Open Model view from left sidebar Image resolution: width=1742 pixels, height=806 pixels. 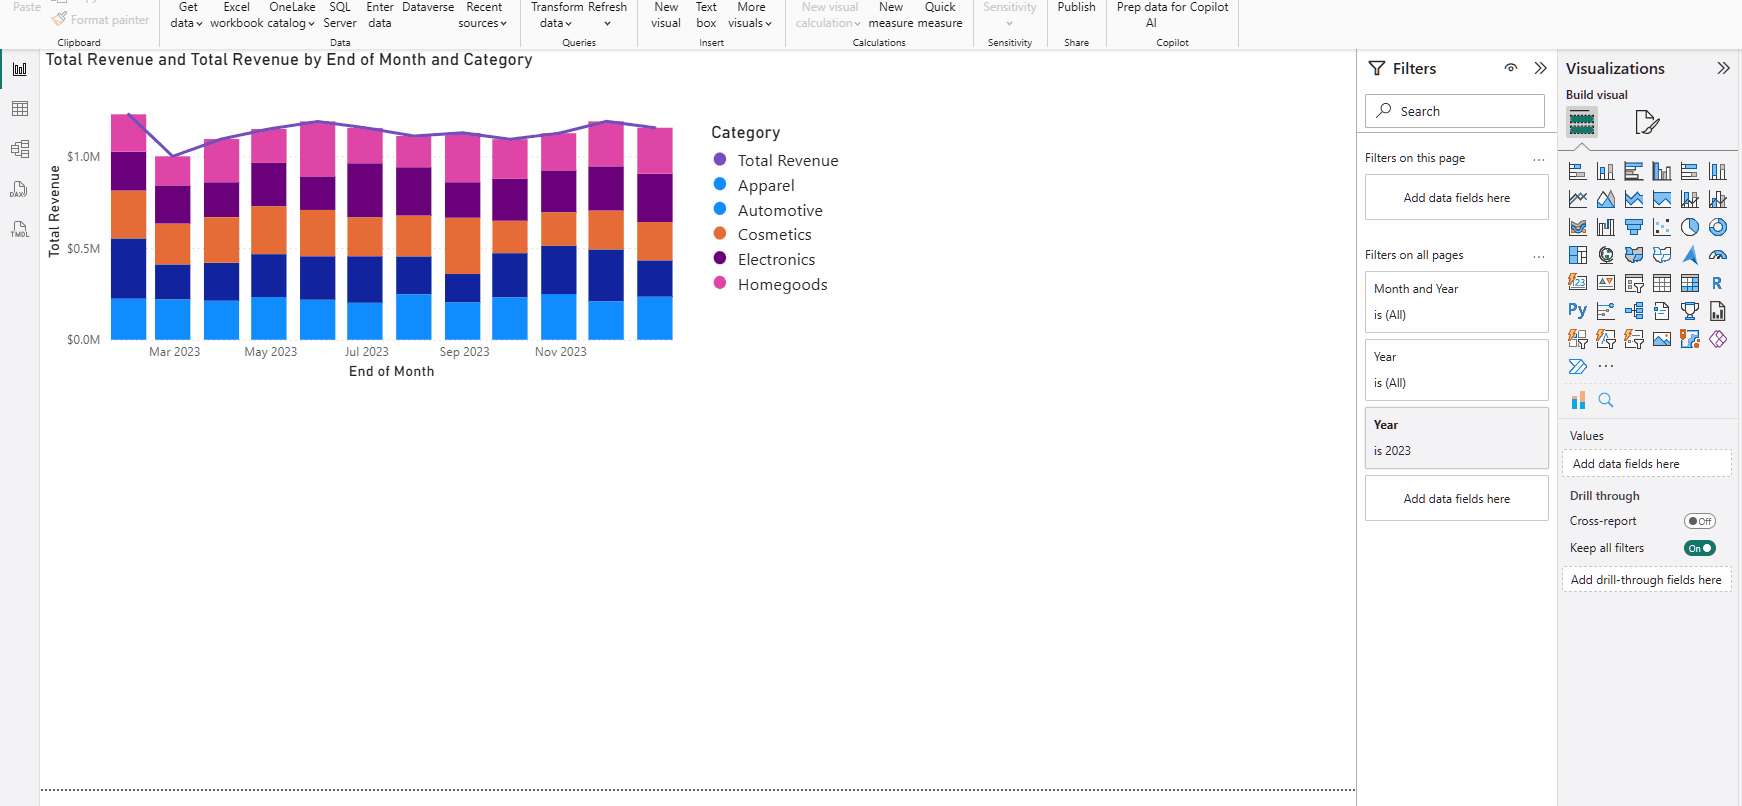20,149
